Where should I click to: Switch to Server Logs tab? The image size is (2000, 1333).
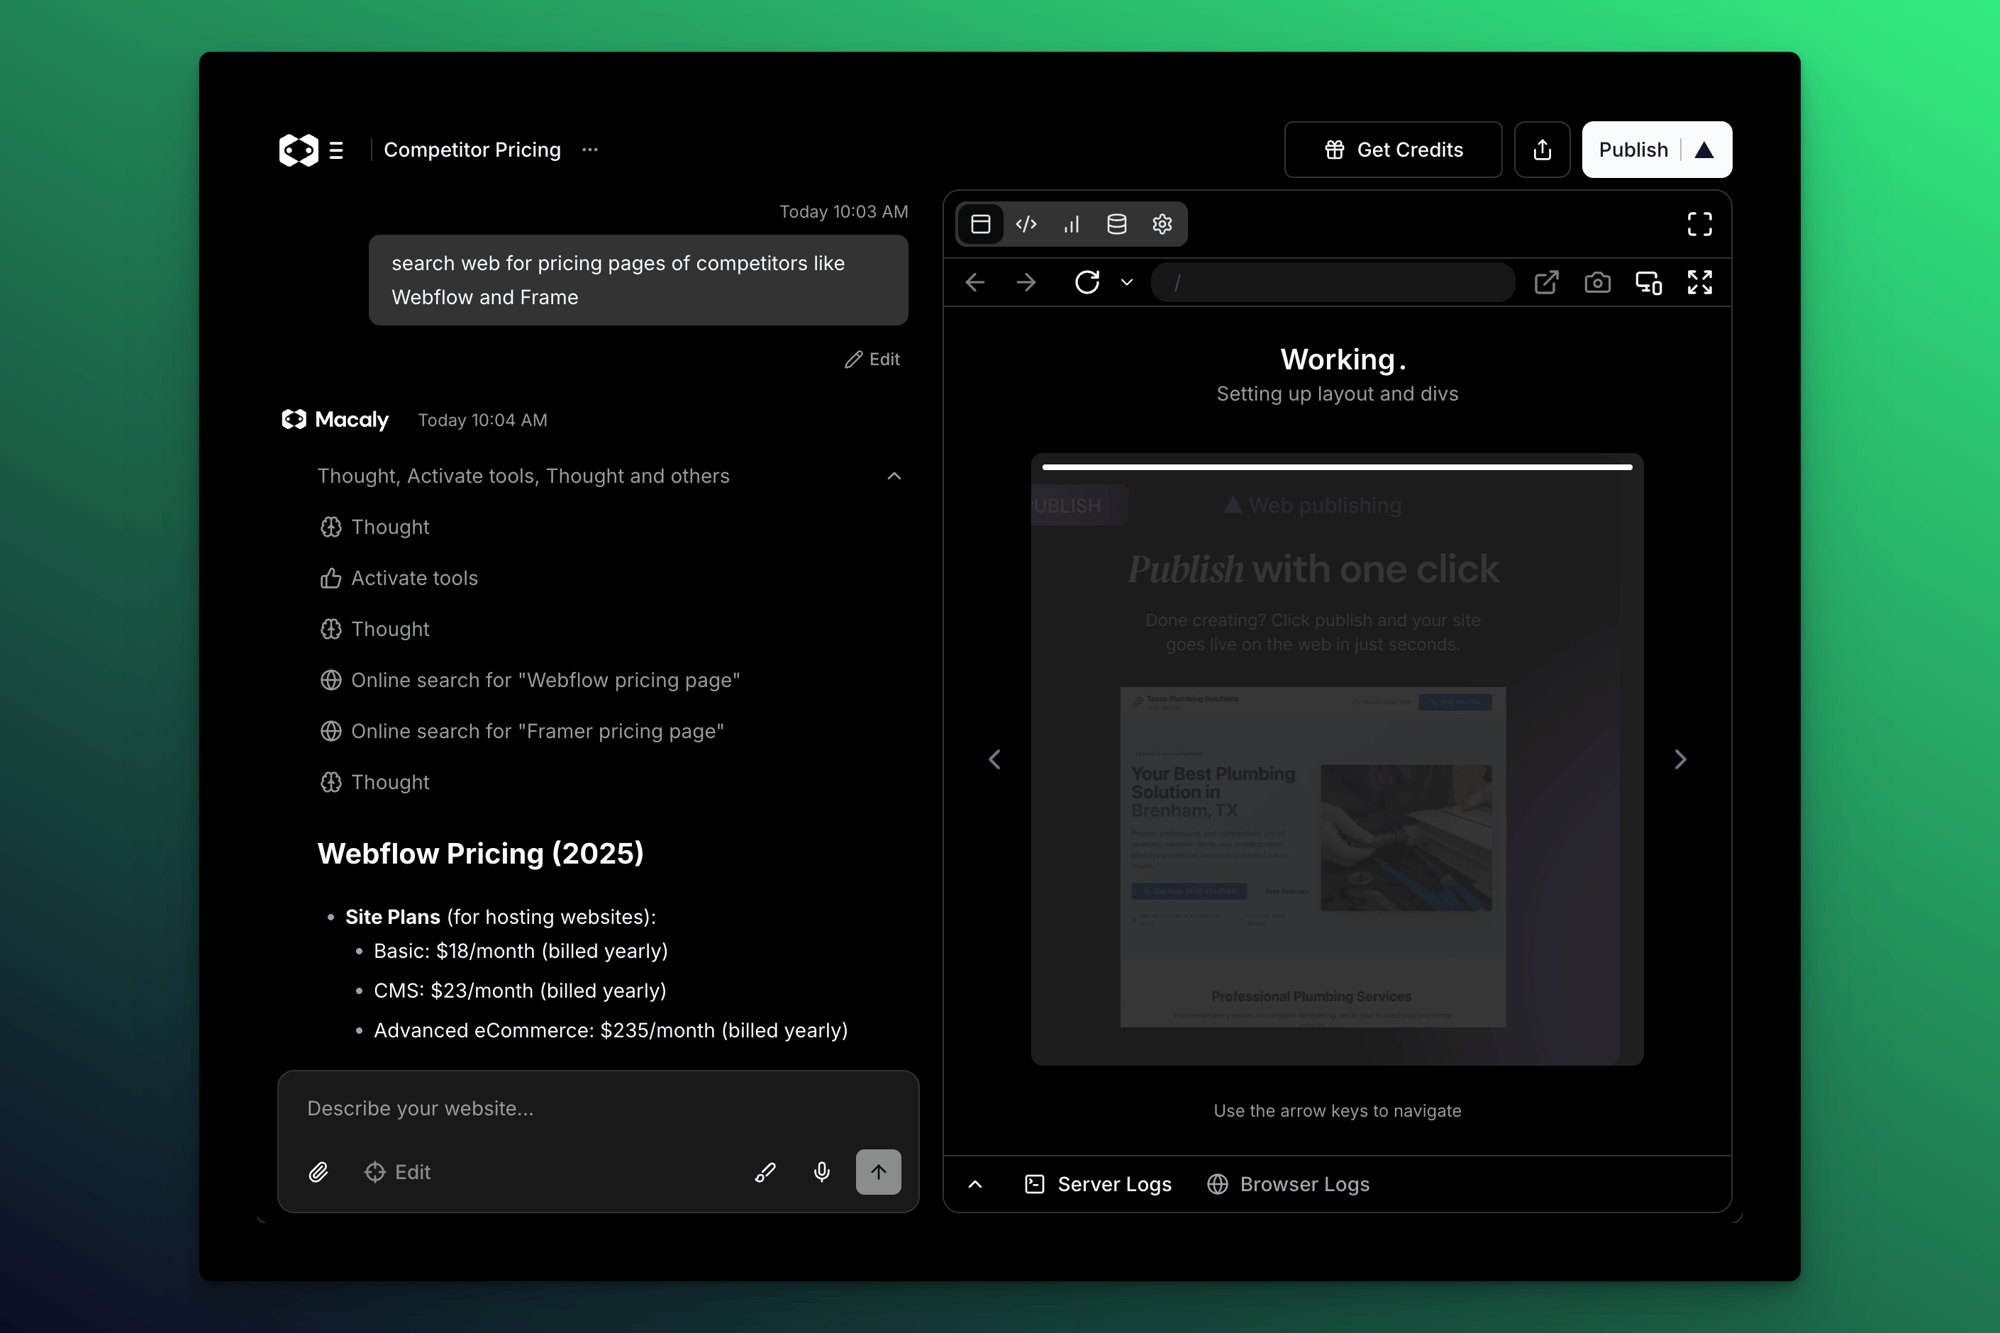[1097, 1184]
